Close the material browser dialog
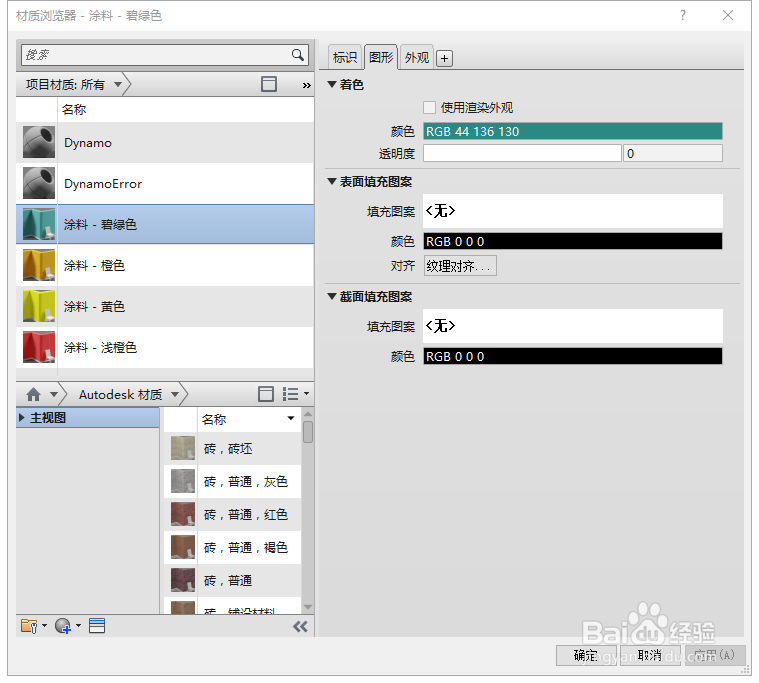Image resolution: width=759 pixels, height=683 pixels. (728, 15)
